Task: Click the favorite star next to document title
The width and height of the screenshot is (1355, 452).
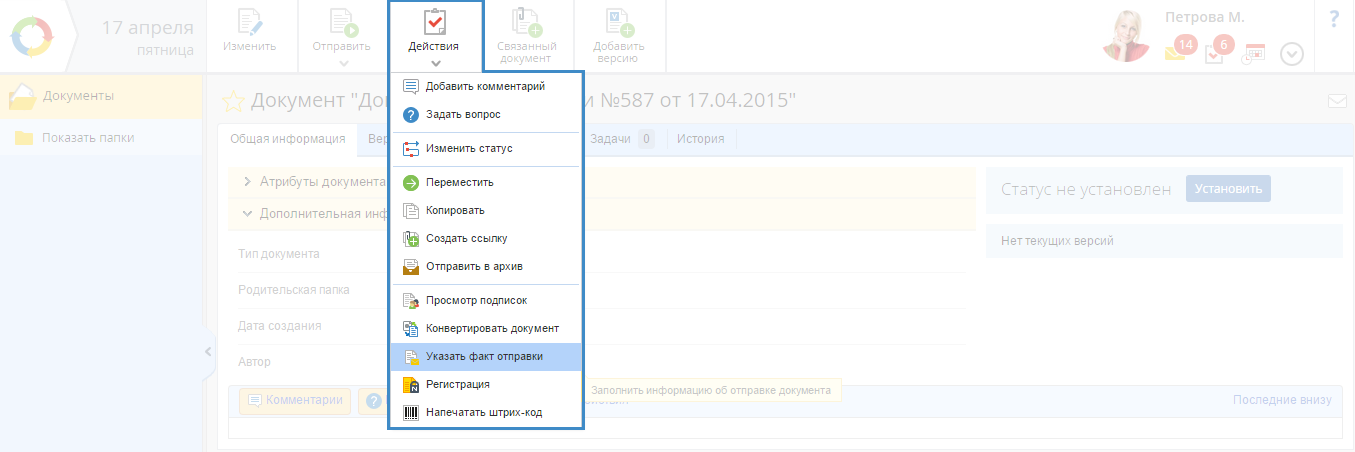Action: pyautogui.click(x=232, y=101)
